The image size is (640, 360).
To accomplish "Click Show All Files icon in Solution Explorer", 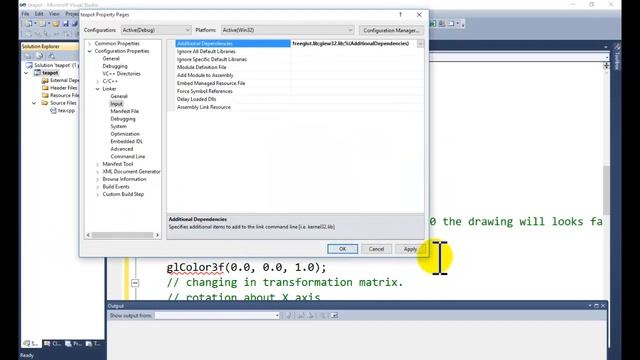I will click(40, 56).
